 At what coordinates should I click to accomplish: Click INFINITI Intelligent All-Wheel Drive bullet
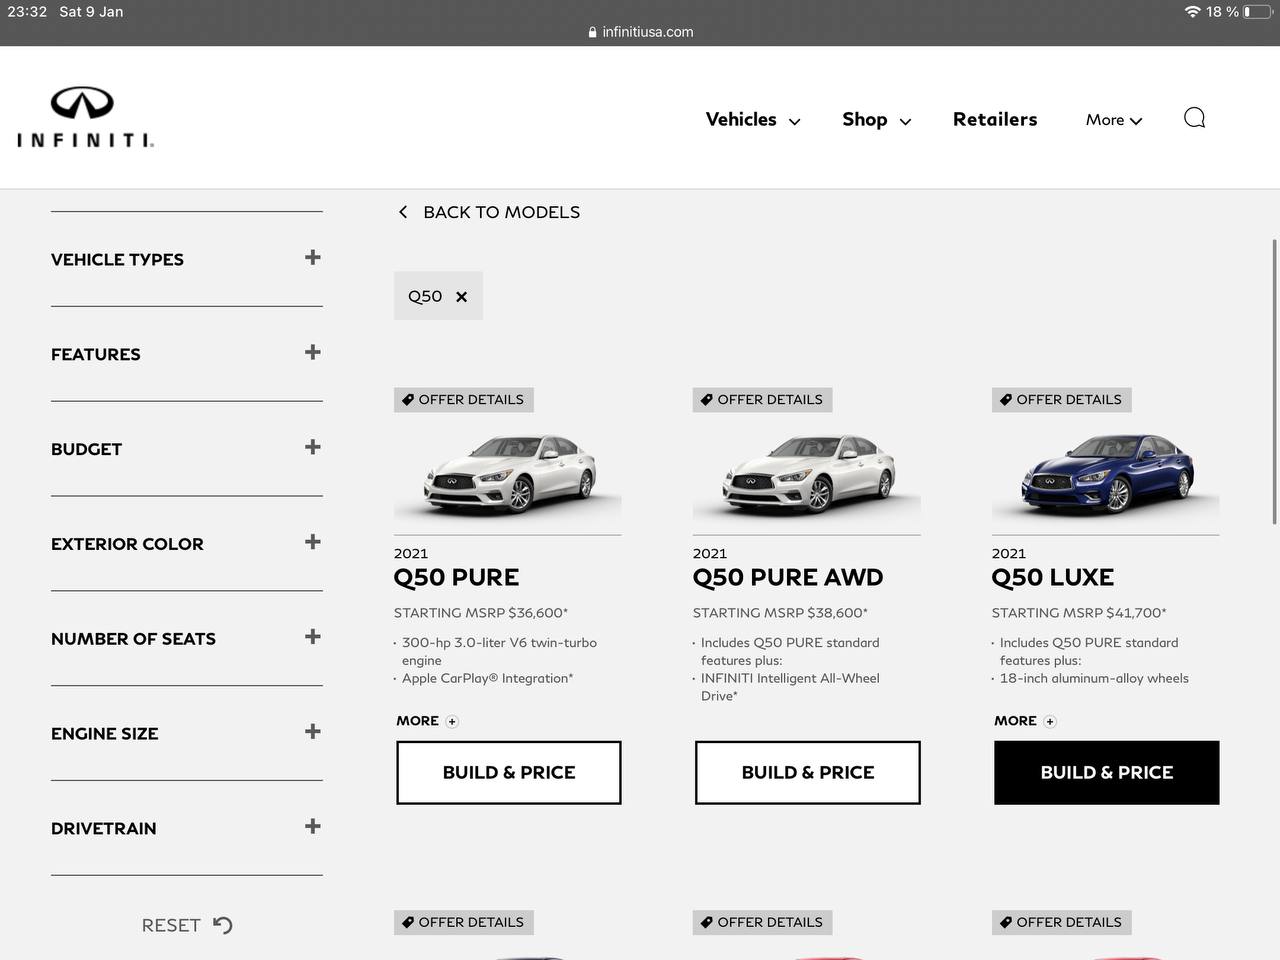coord(790,686)
